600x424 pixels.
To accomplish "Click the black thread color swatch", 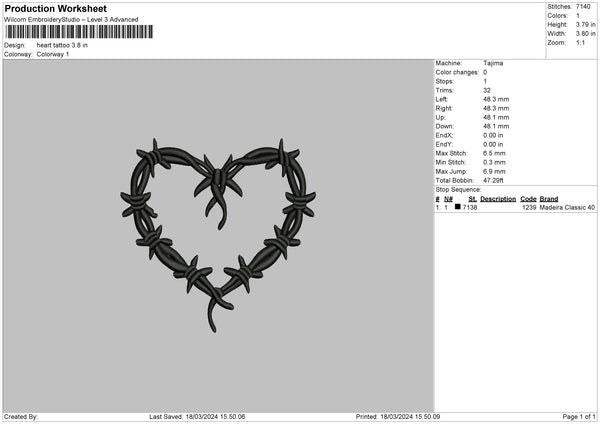I will coord(457,207).
